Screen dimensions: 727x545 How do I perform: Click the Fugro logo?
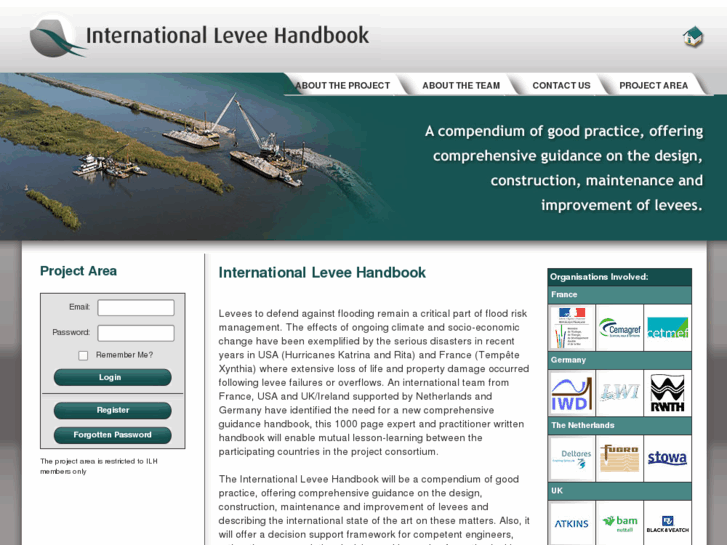(619, 459)
